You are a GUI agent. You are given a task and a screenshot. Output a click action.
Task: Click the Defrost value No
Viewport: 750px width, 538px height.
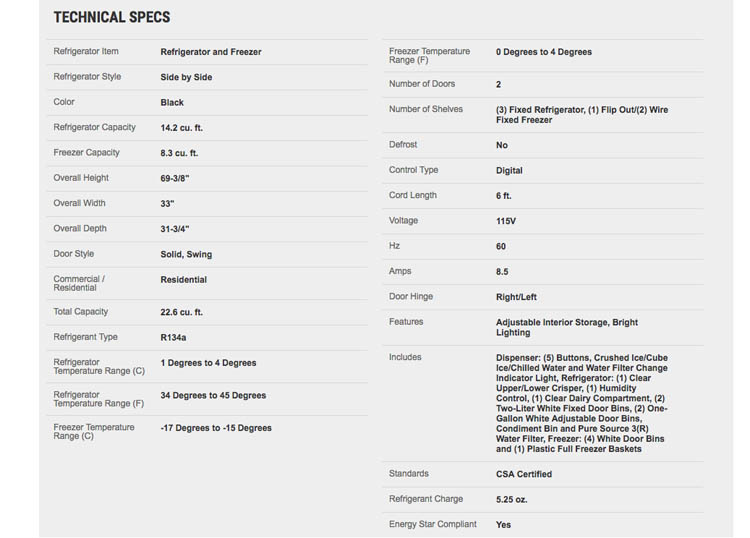[502, 145]
